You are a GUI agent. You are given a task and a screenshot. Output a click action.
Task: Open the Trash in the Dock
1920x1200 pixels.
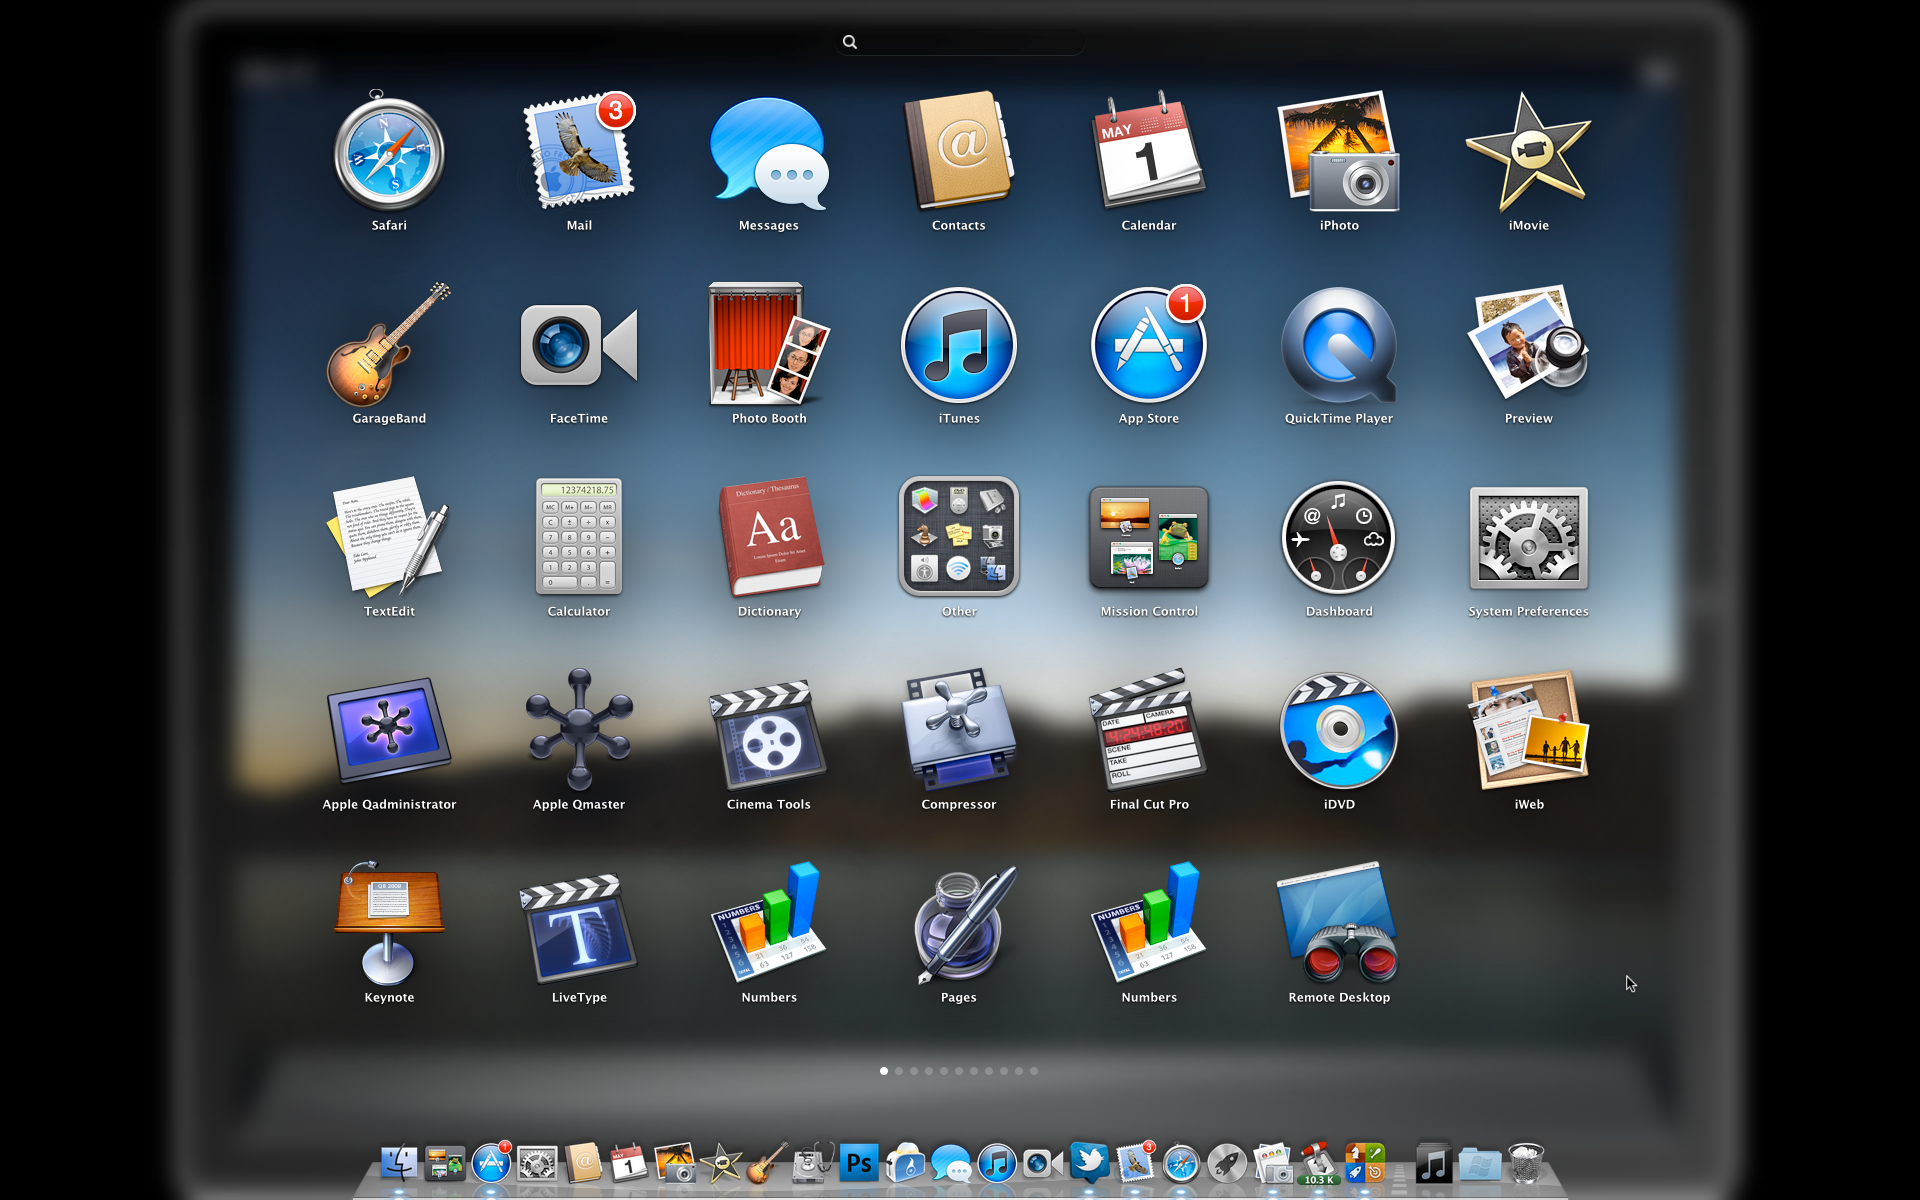click(1526, 1163)
